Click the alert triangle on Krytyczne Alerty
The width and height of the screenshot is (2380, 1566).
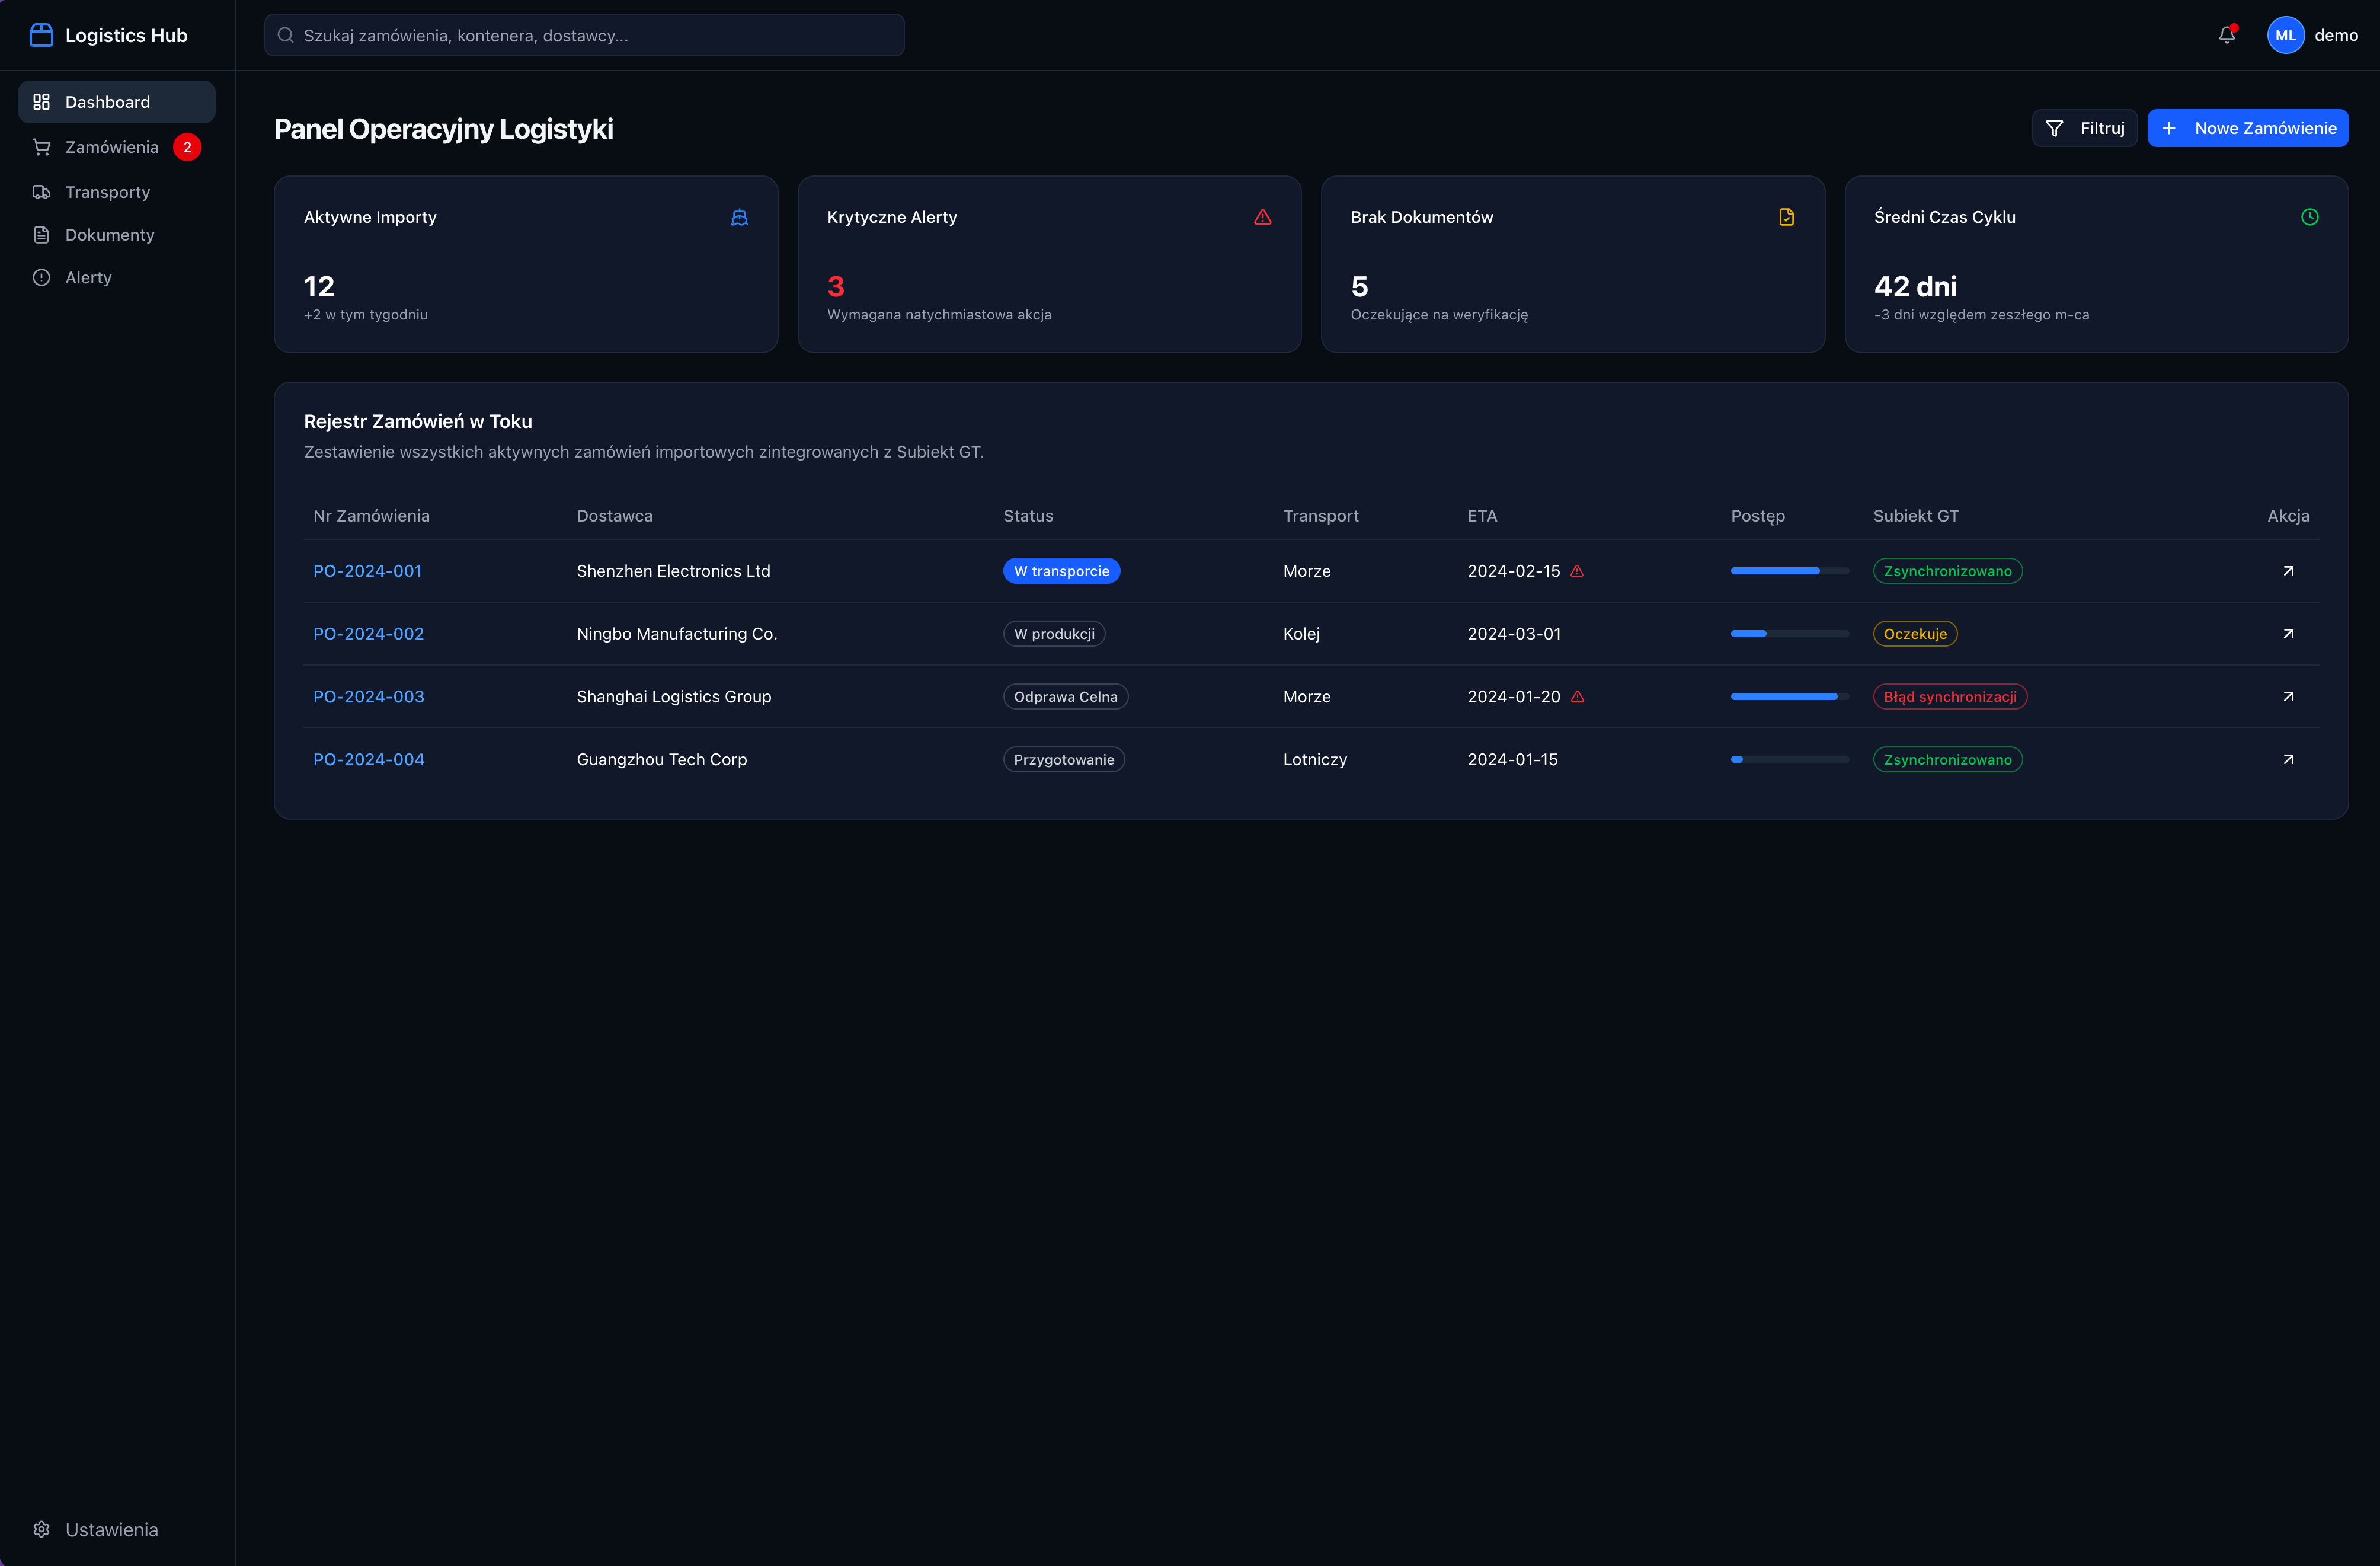tap(1263, 217)
